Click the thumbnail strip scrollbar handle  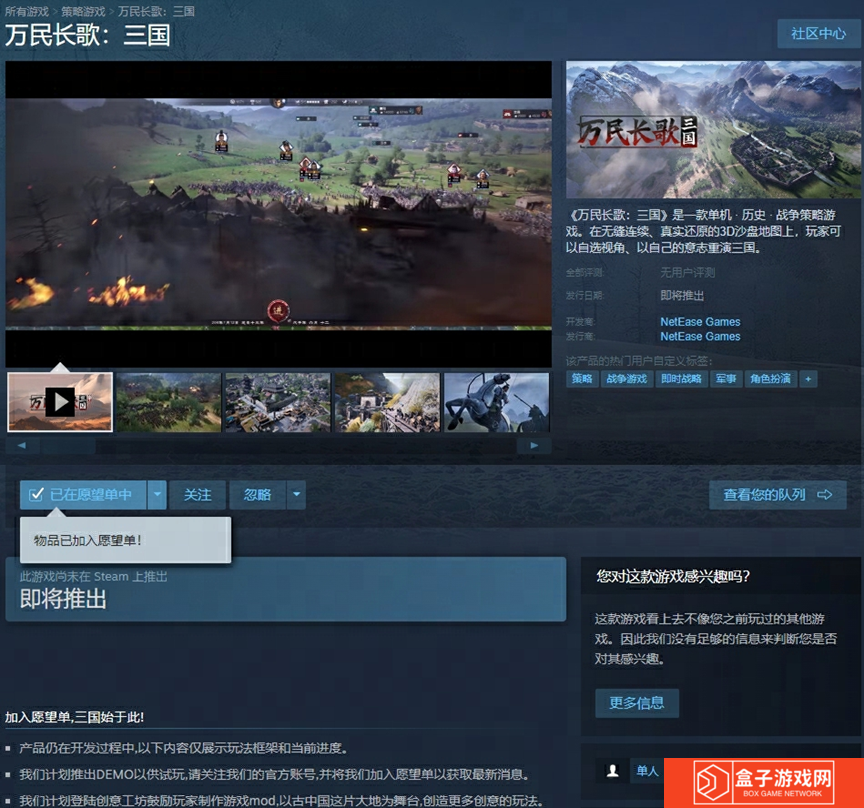pyautogui.click(x=68, y=445)
